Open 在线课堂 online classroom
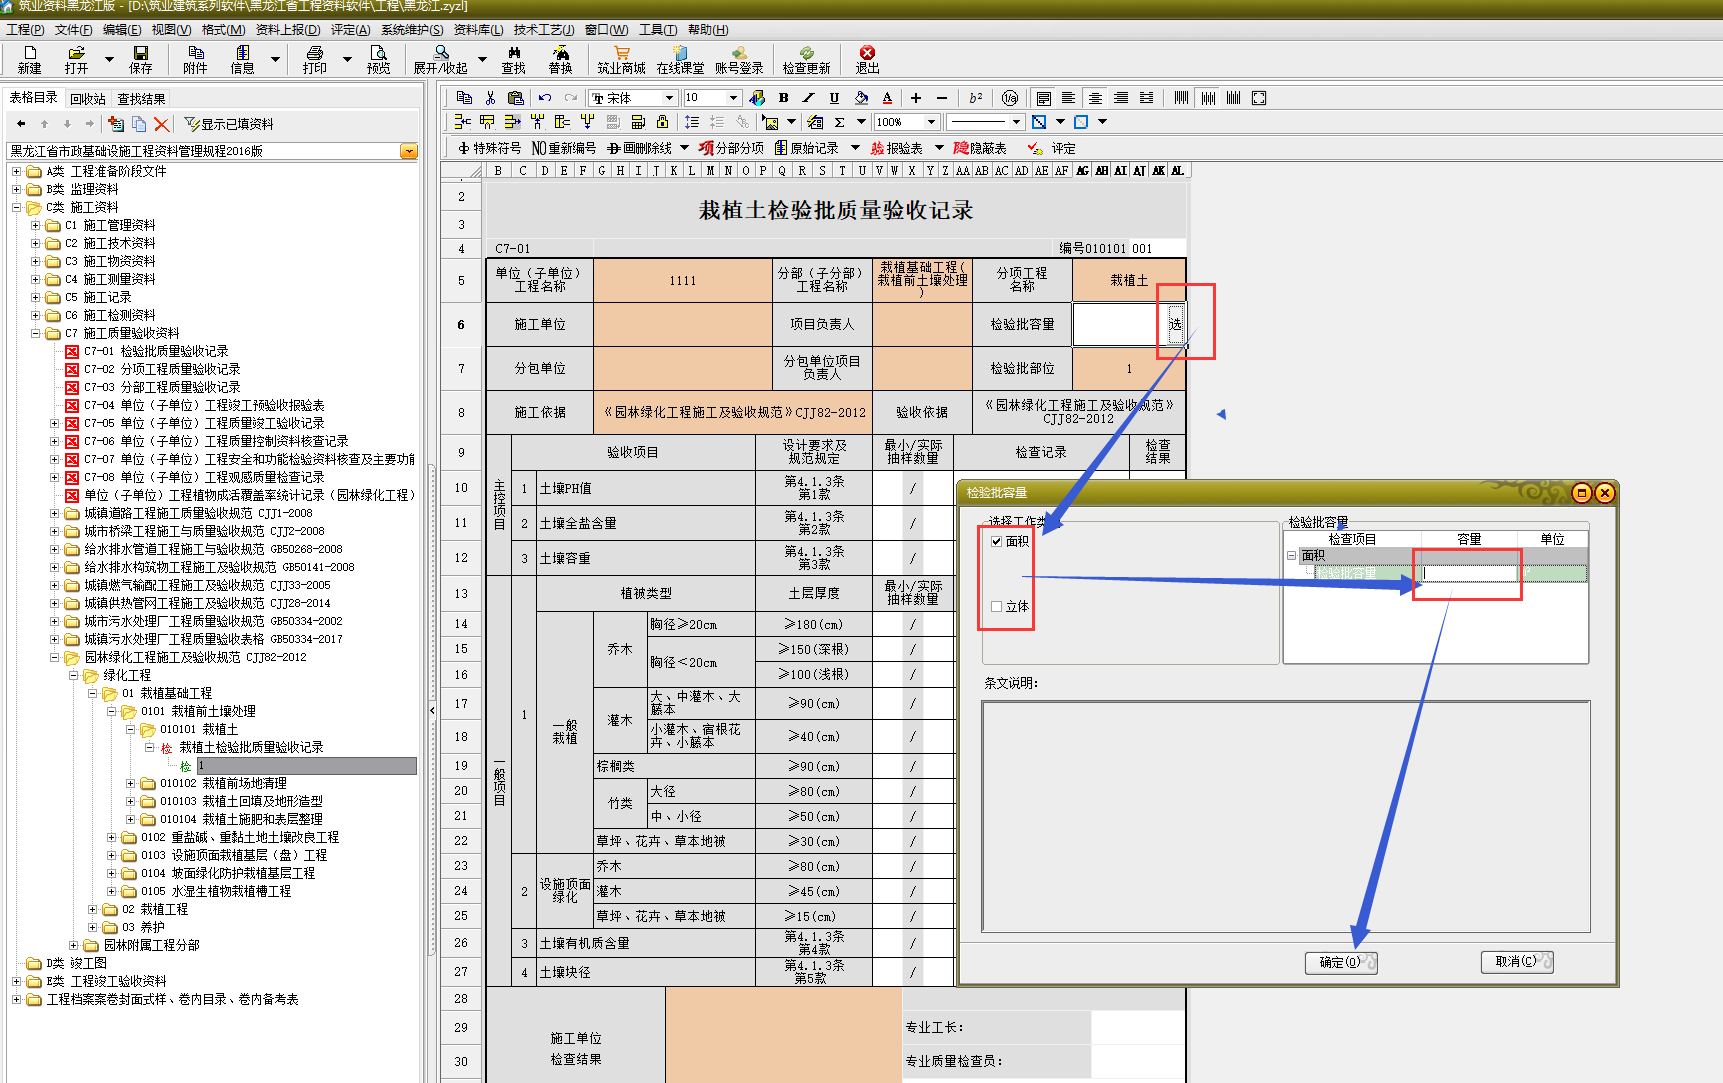 tap(680, 60)
